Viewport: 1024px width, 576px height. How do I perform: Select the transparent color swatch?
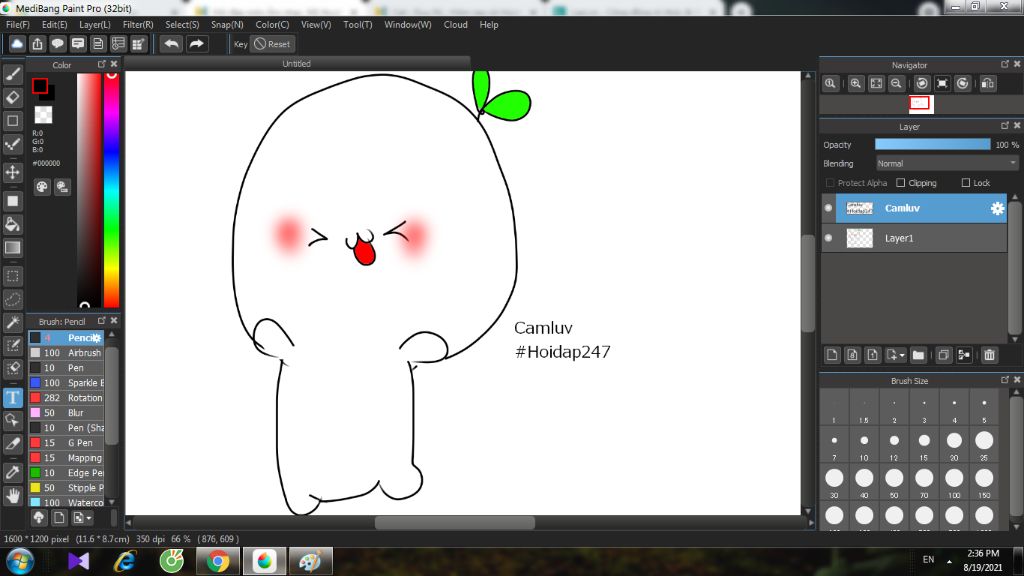click(43, 115)
